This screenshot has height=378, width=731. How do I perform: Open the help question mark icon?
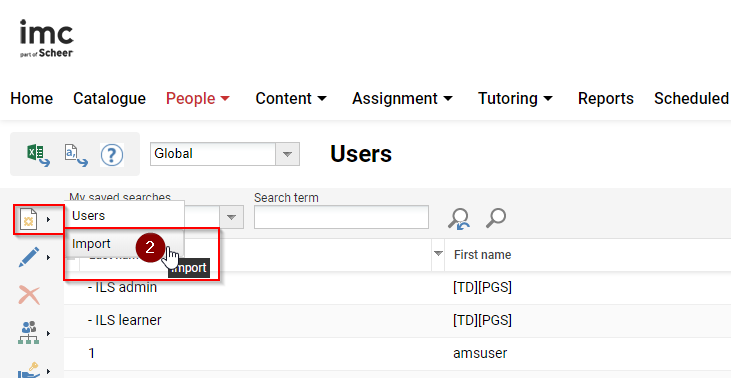coord(112,155)
